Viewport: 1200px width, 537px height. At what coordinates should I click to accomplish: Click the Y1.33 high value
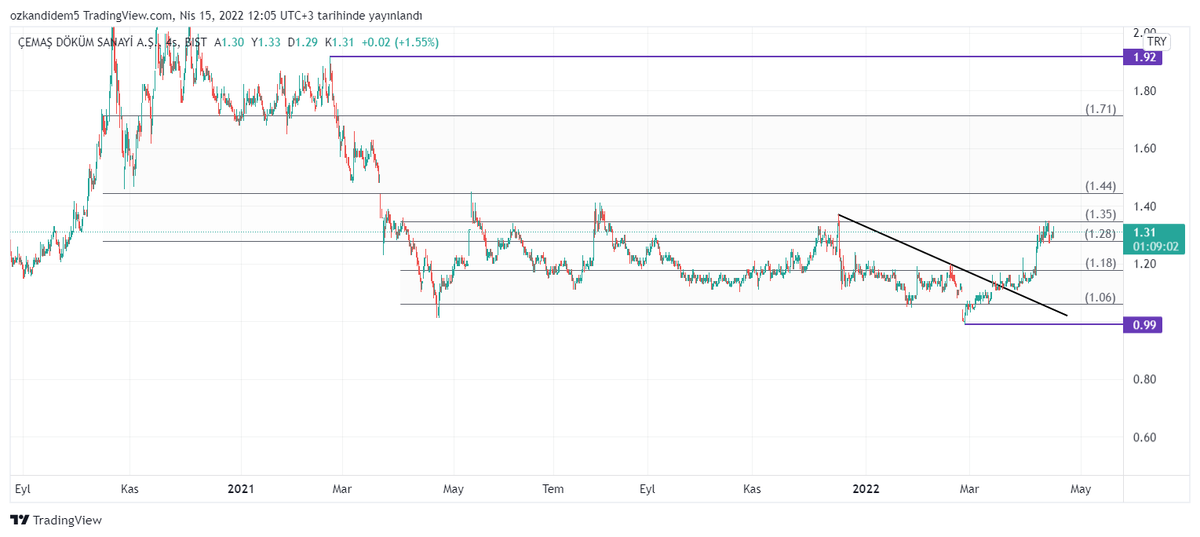tap(266, 42)
